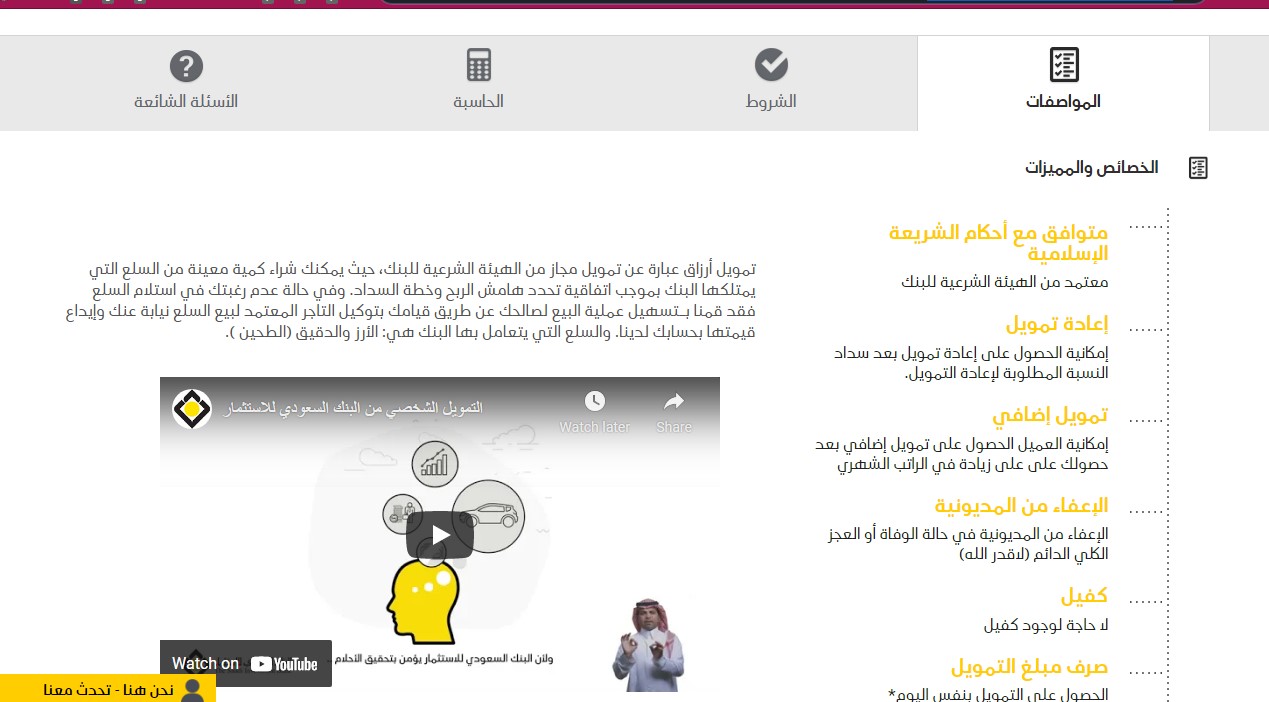Click the calculator icon above الحاسبة

(479, 65)
